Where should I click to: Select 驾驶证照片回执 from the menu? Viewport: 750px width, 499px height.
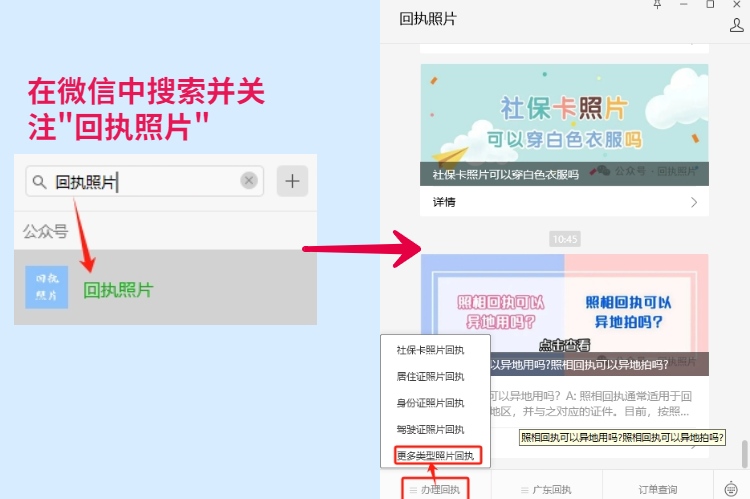click(x=430, y=429)
